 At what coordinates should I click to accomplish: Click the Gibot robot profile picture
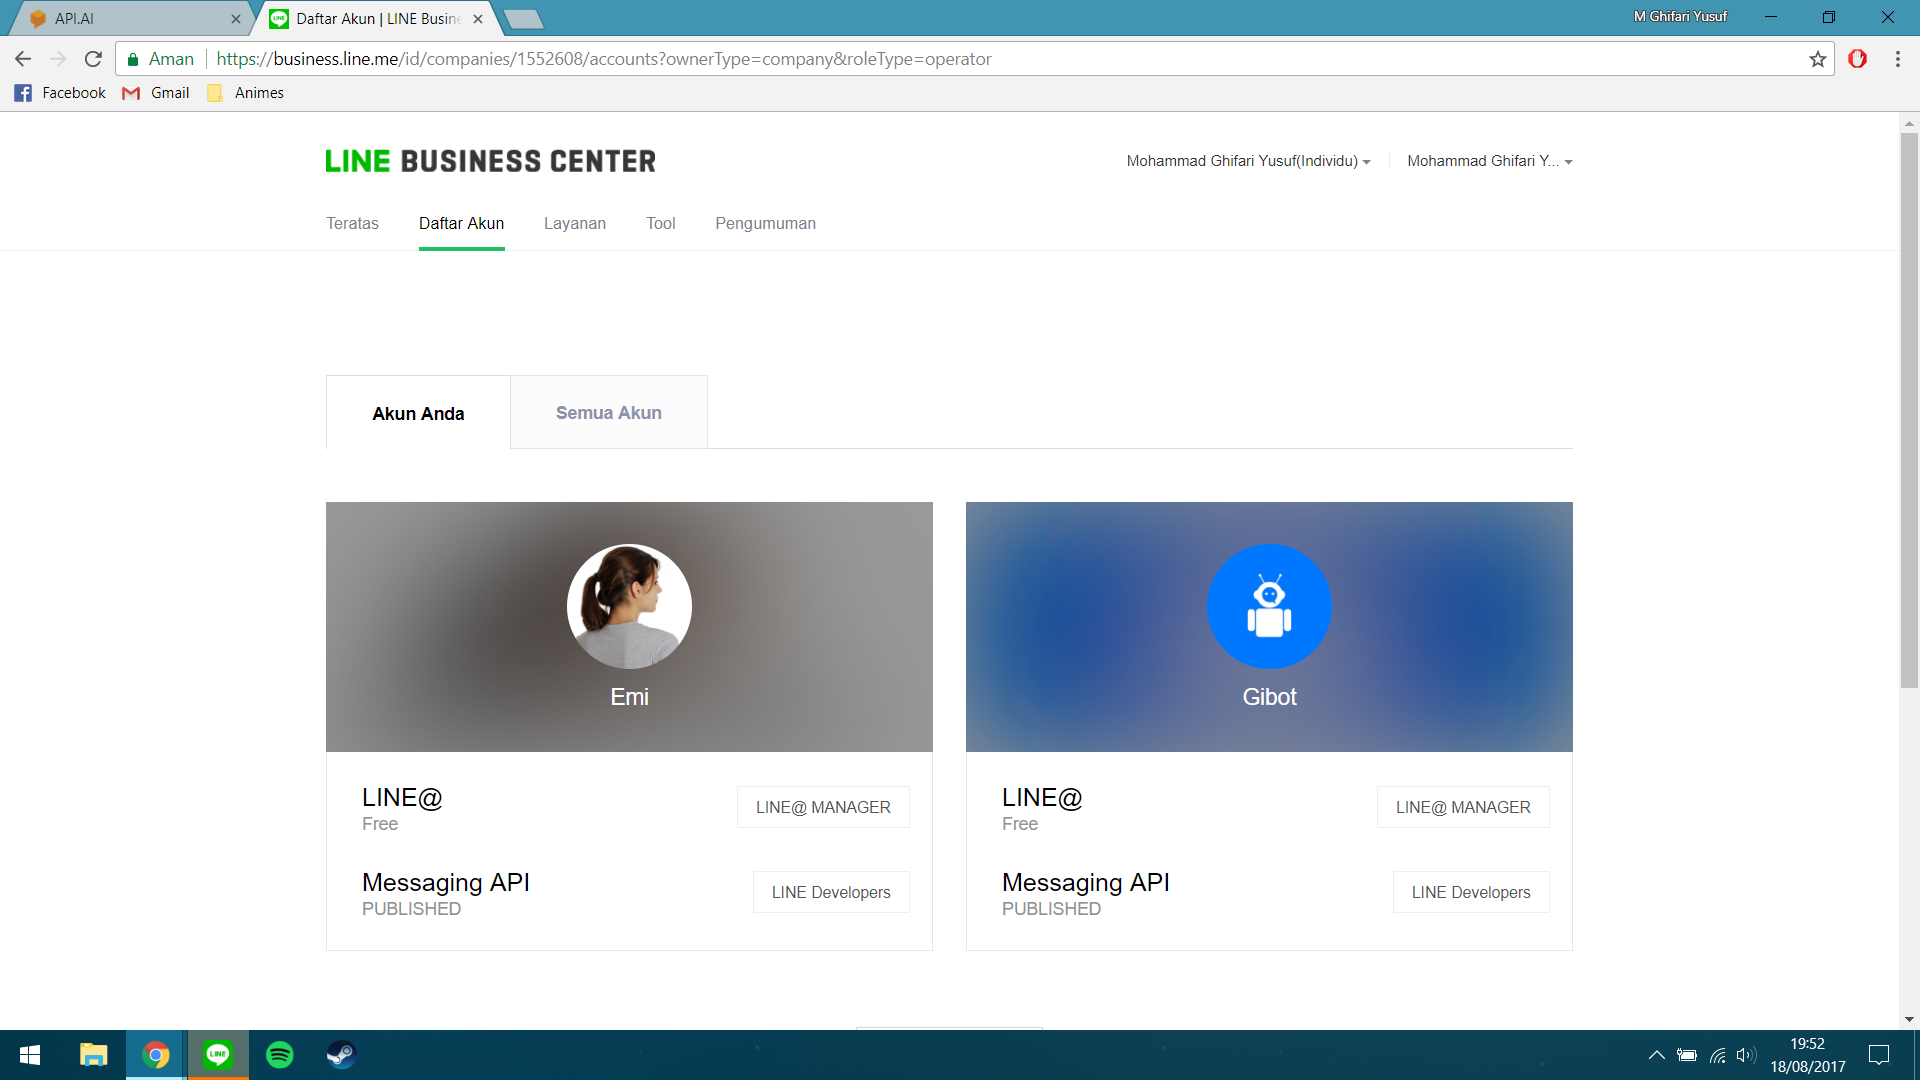1269,606
